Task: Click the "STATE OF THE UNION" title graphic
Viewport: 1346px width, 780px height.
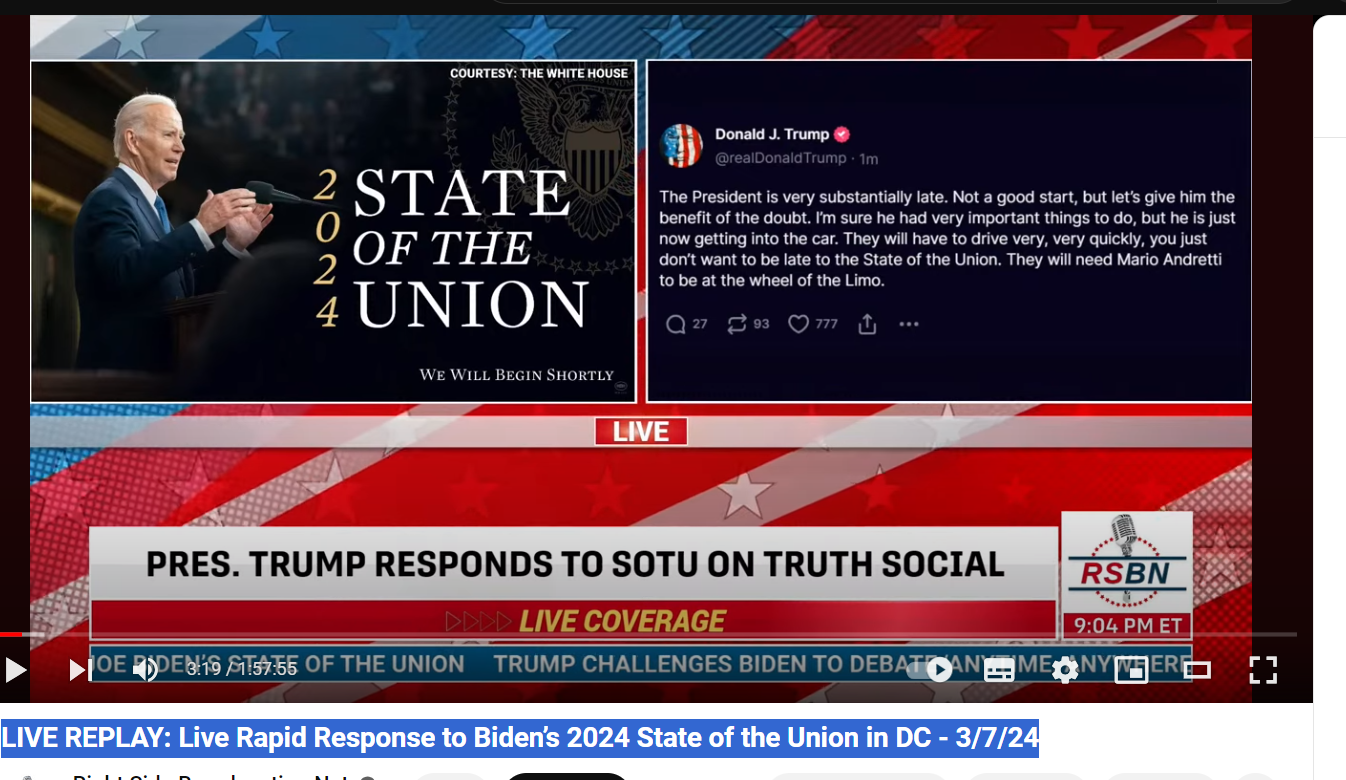Action: (x=470, y=249)
